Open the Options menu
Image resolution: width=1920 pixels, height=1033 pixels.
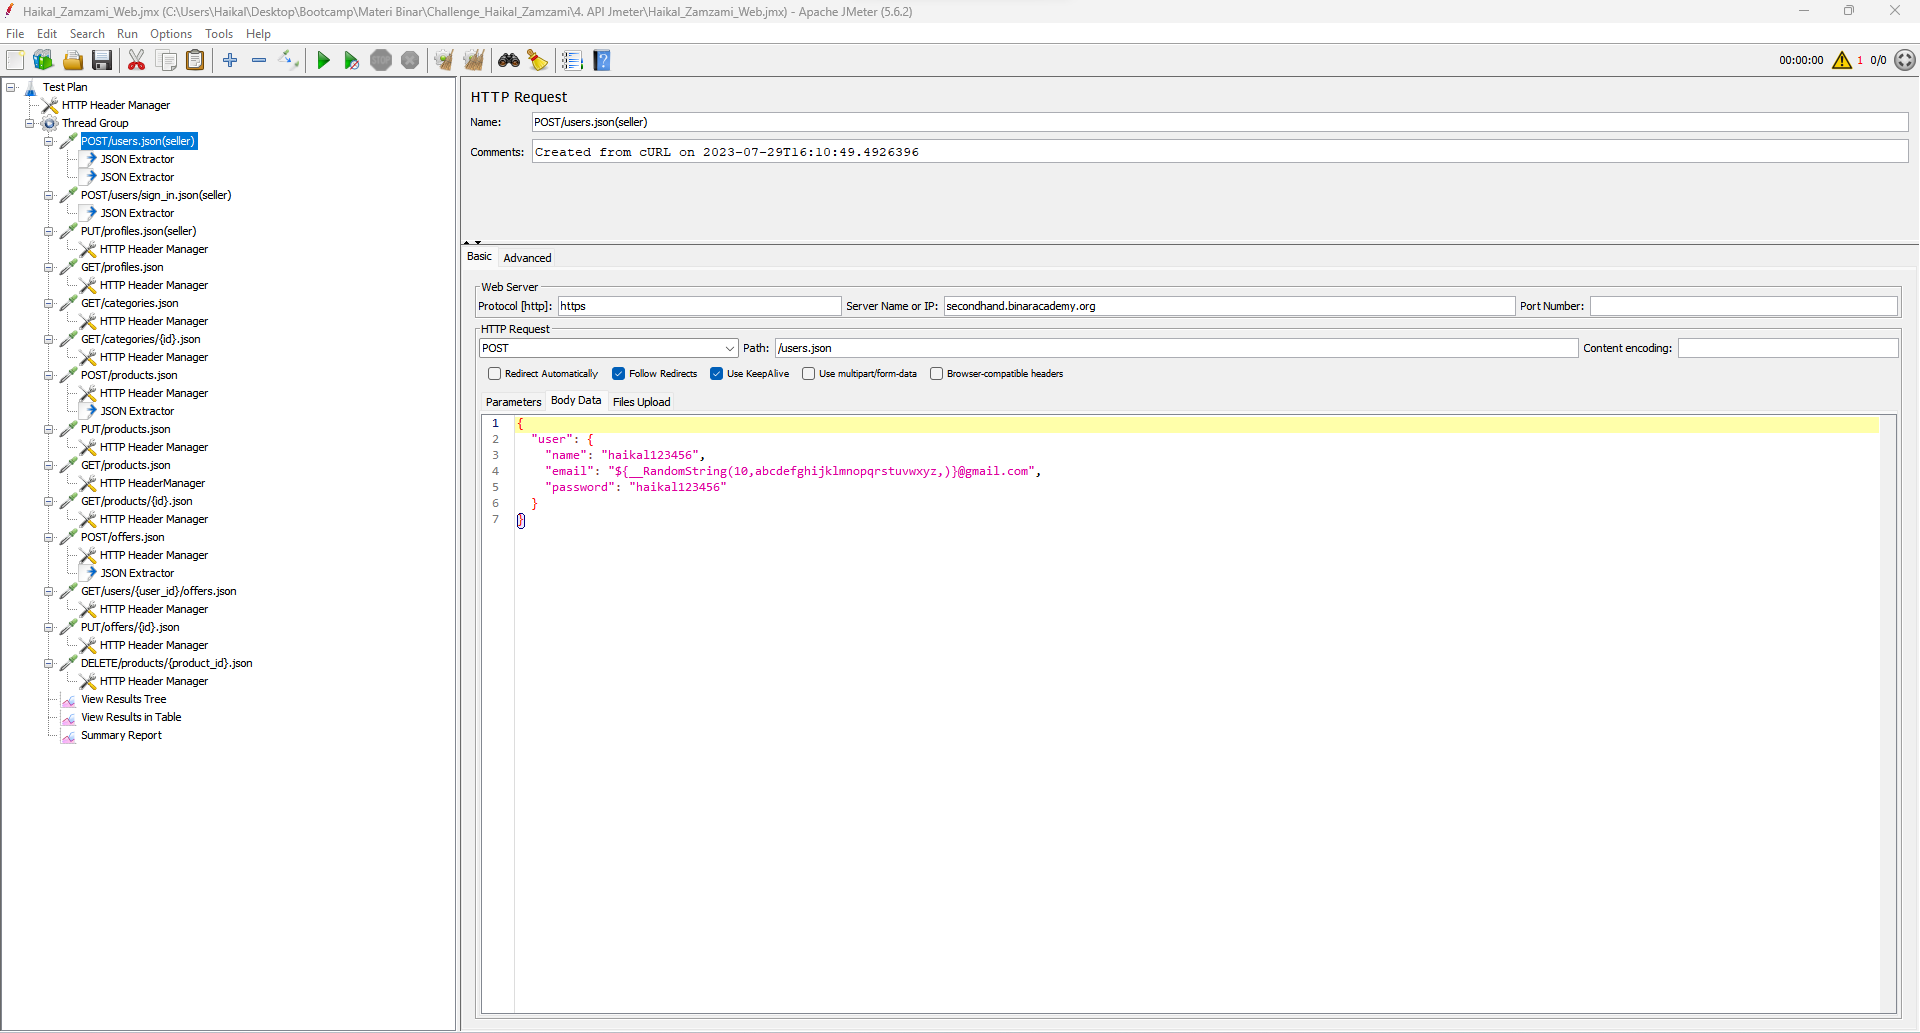(171, 34)
